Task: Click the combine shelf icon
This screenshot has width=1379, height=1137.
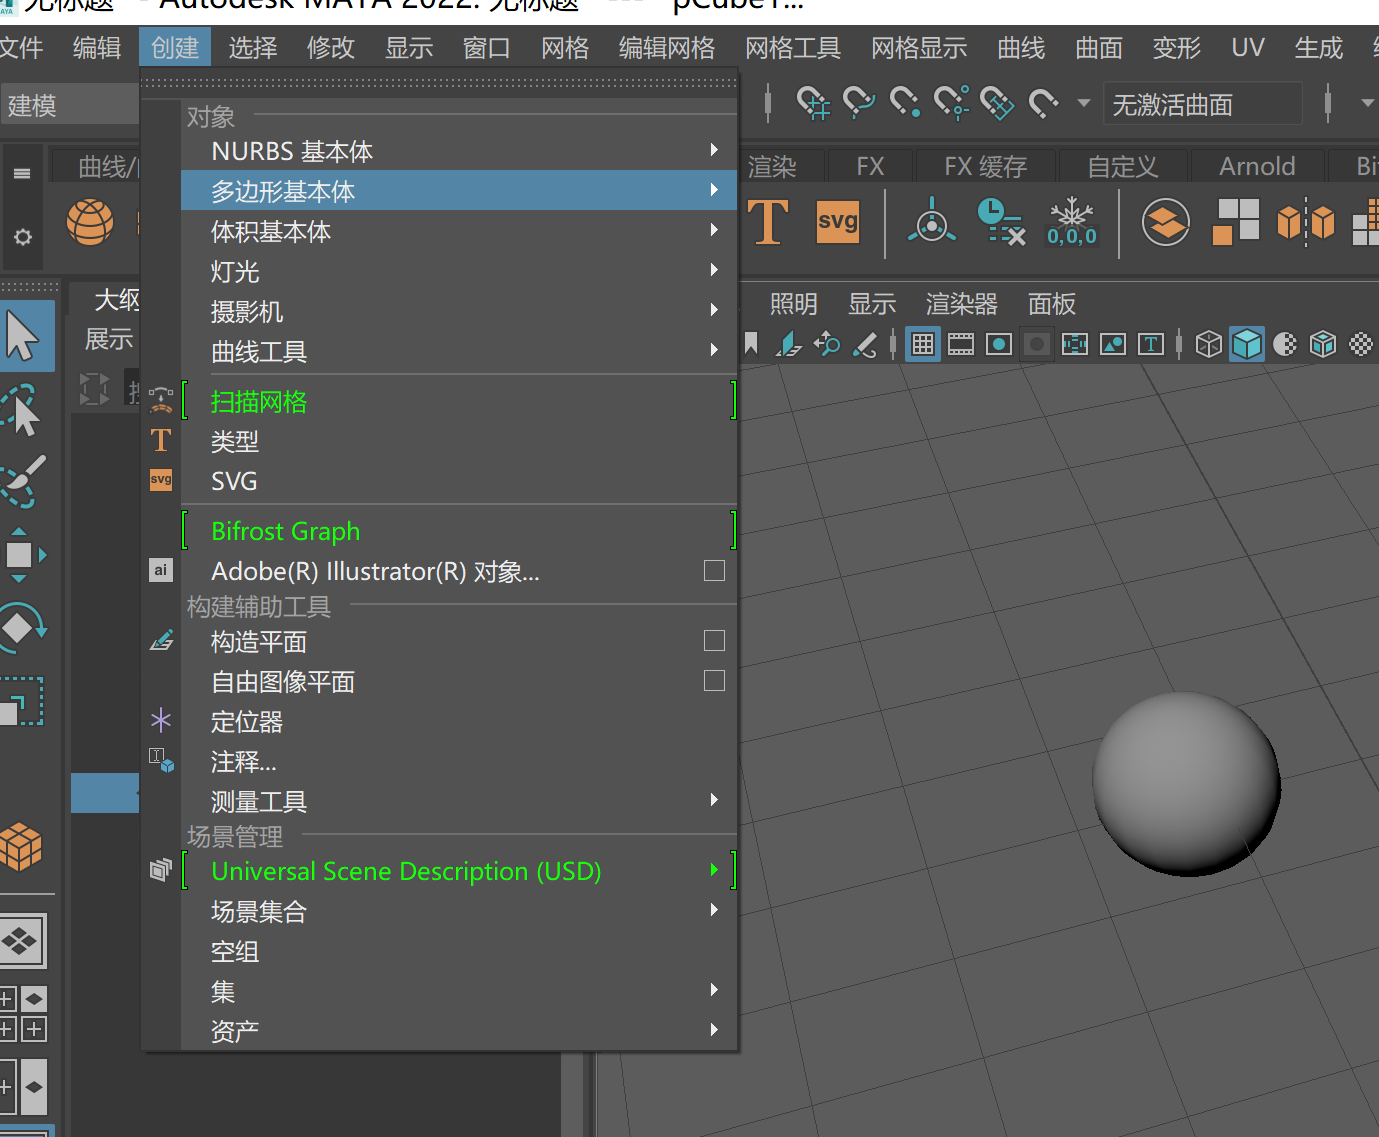Action: (1166, 221)
